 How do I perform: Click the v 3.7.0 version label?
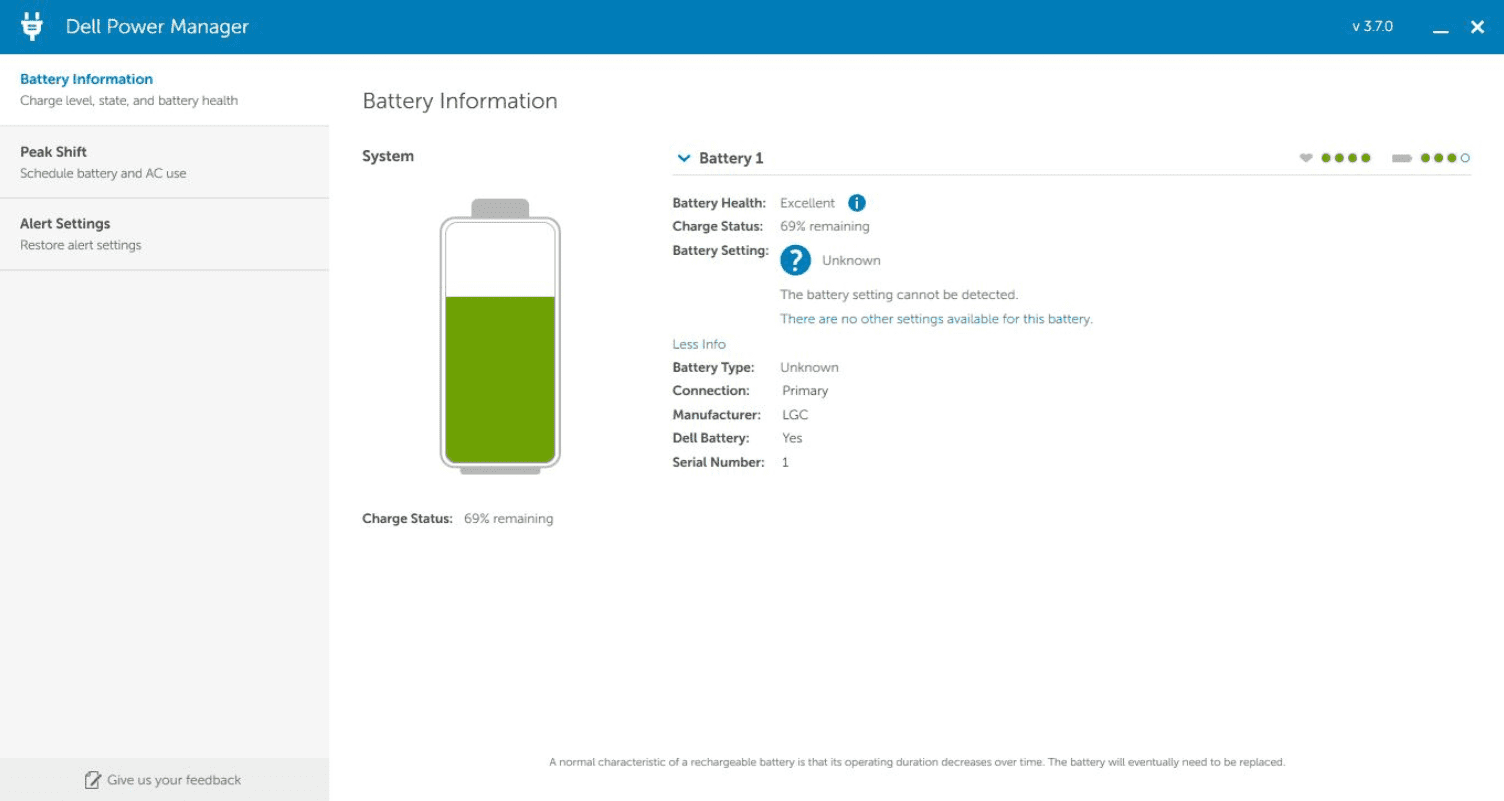[1372, 27]
